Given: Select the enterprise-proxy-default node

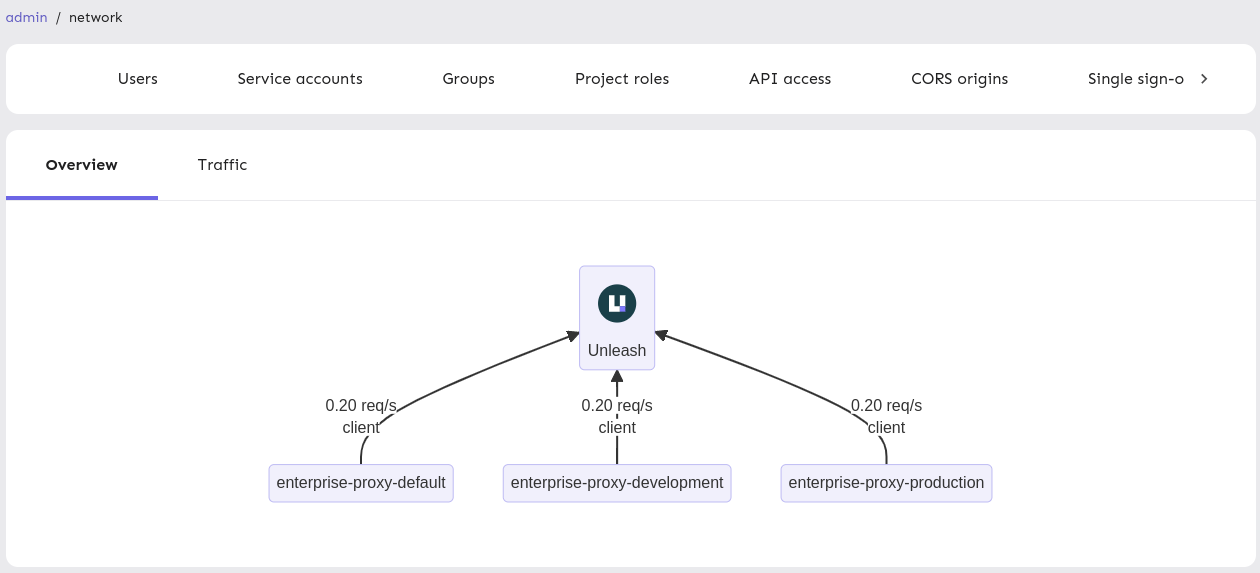Looking at the screenshot, I should point(361,483).
